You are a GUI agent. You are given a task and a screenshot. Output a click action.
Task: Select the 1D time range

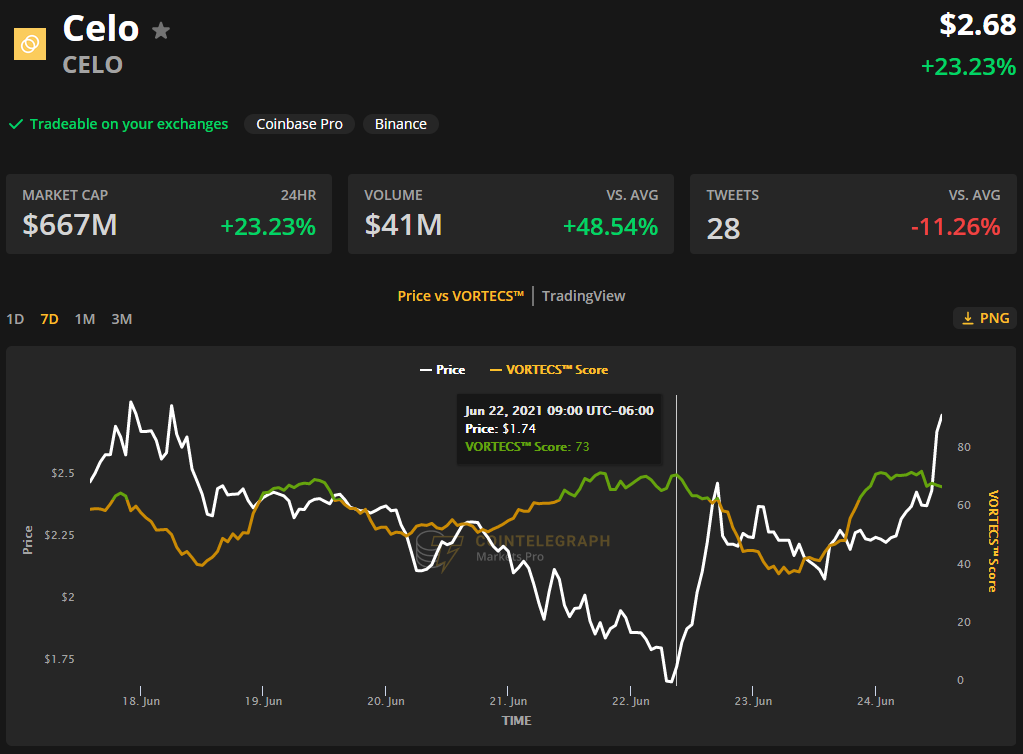click(15, 319)
